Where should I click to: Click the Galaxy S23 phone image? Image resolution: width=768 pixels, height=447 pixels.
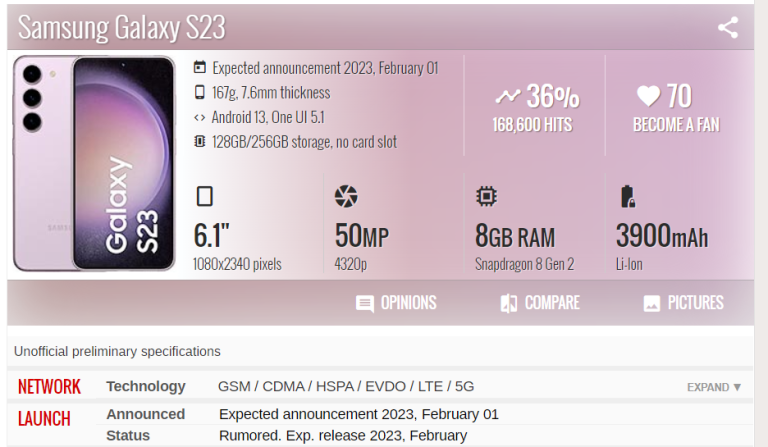pyautogui.click(x=96, y=164)
